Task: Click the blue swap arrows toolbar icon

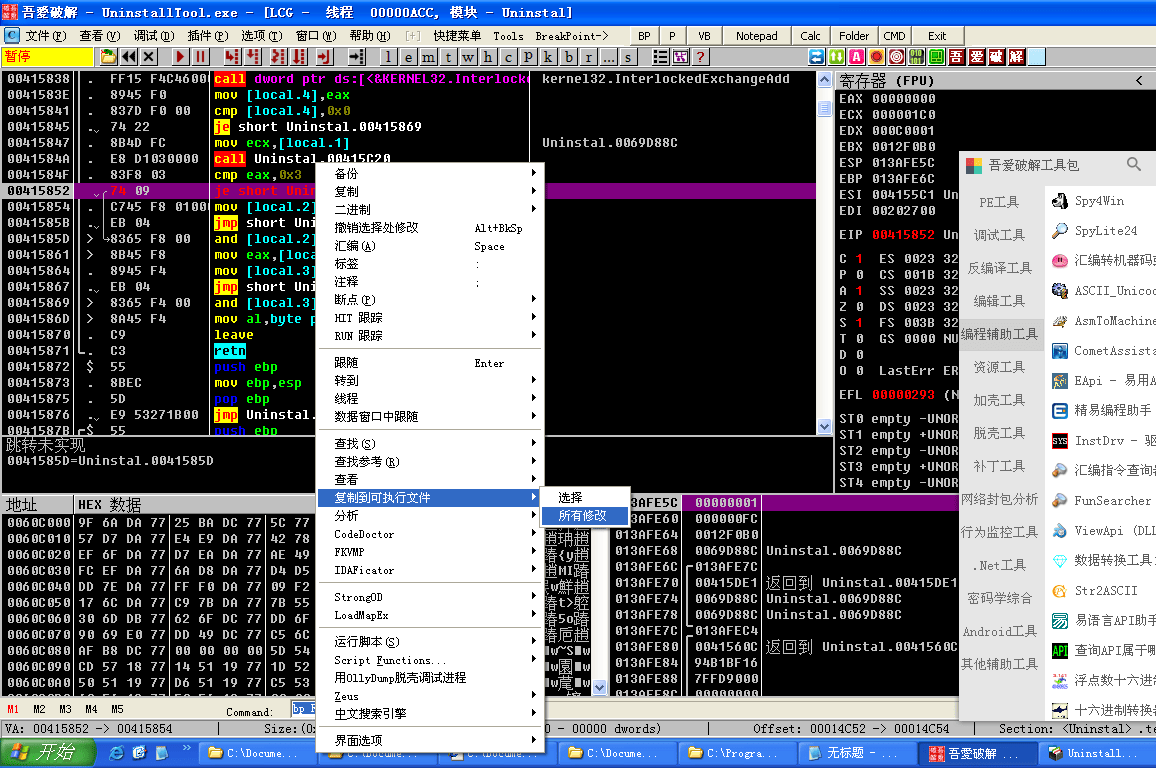Action: (x=817, y=57)
